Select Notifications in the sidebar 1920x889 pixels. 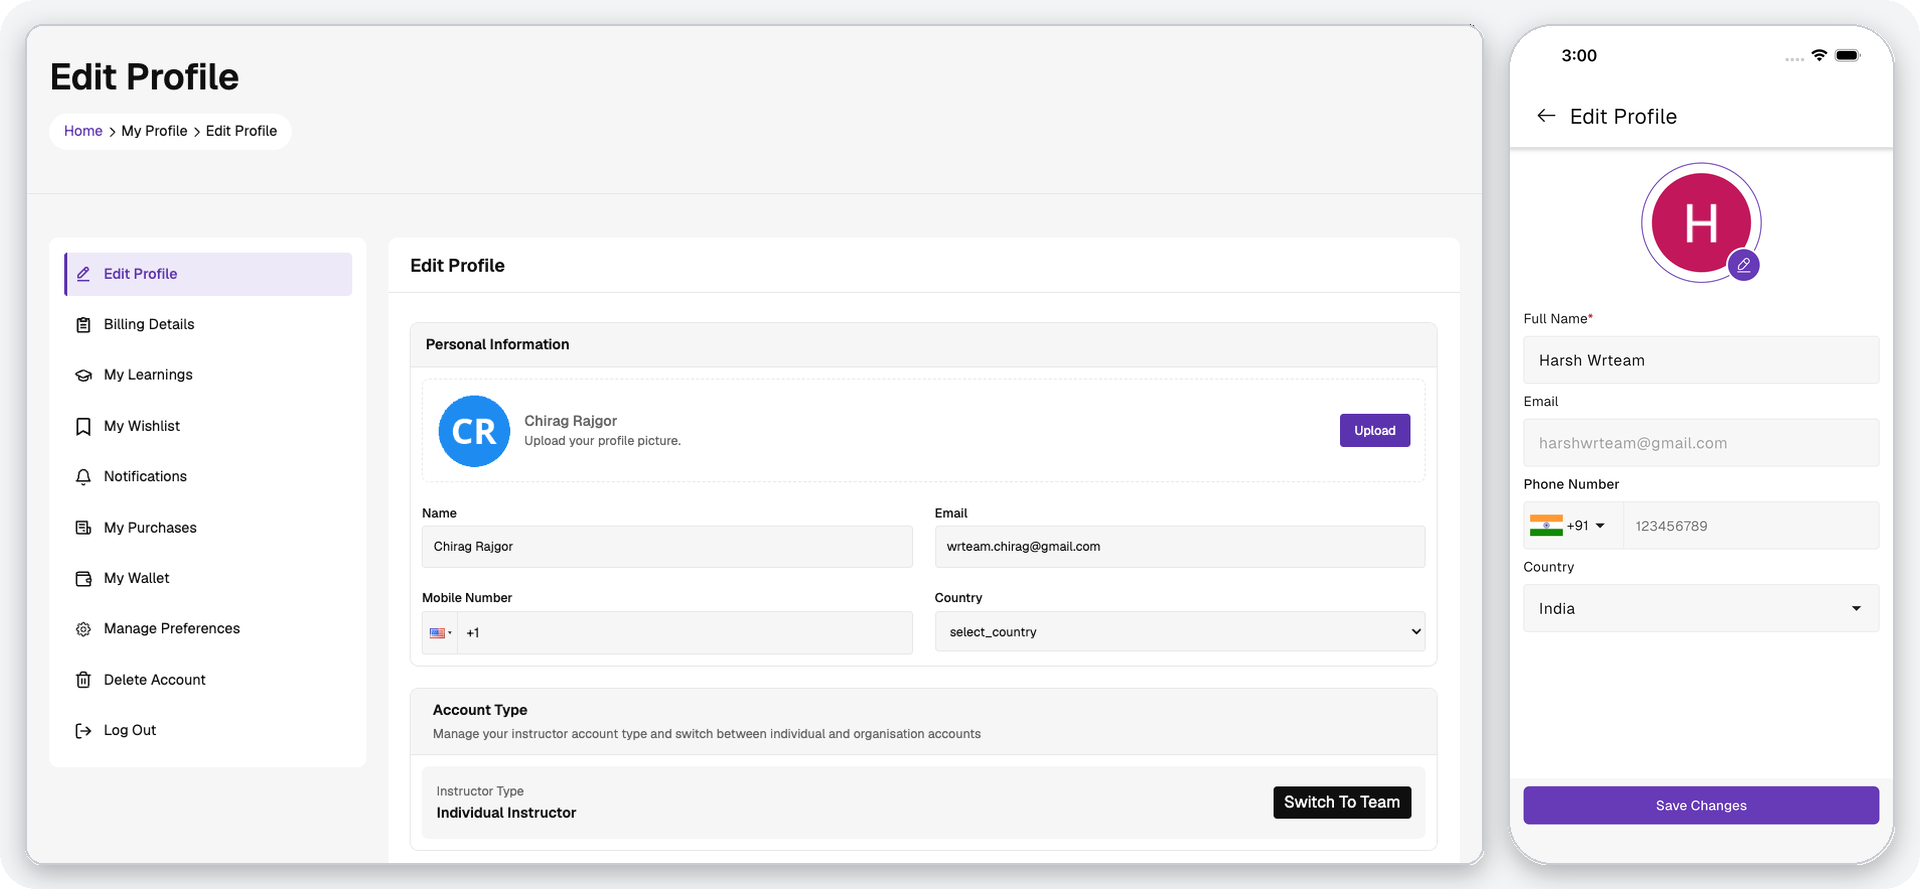point(208,477)
